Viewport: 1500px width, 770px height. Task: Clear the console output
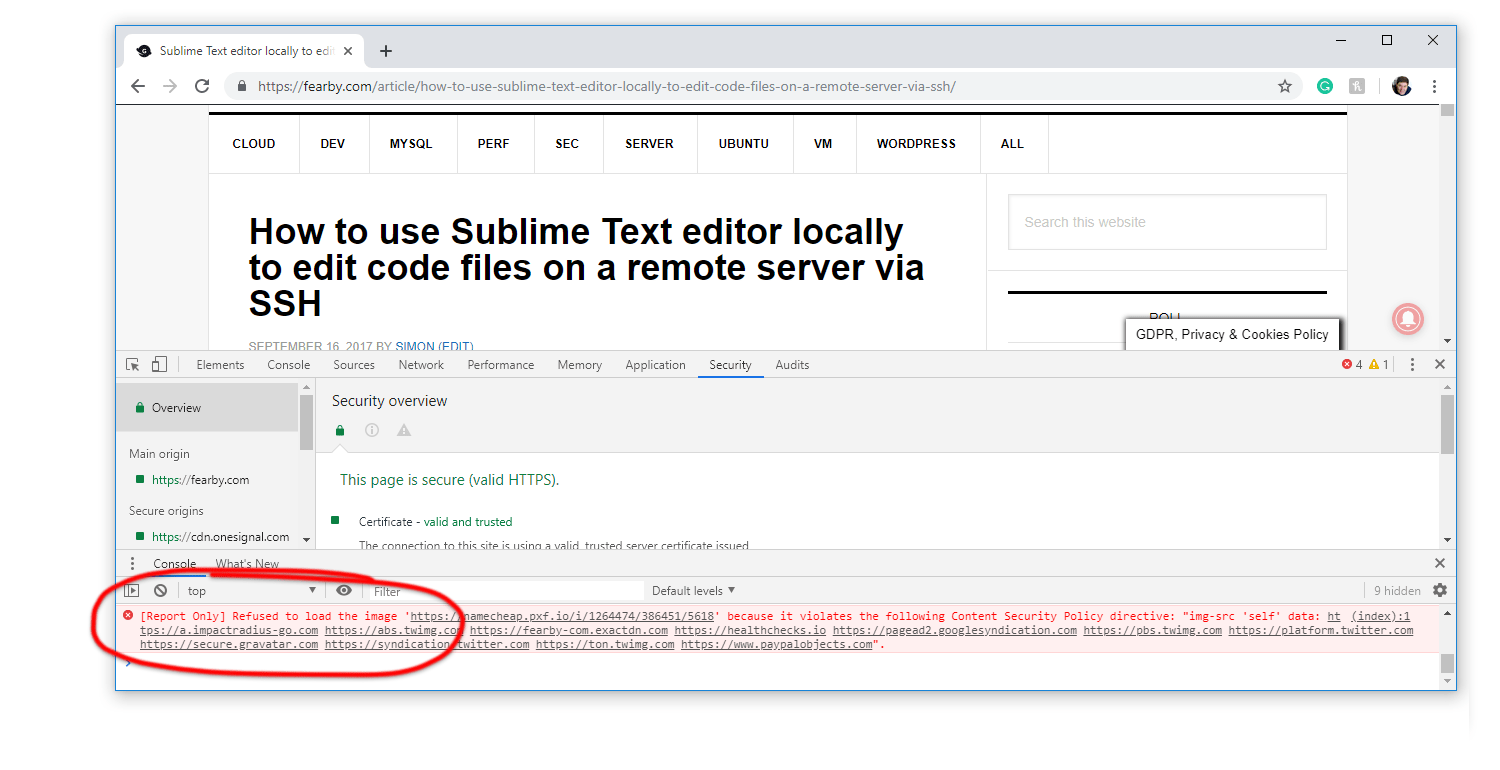(x=160, y=591)
